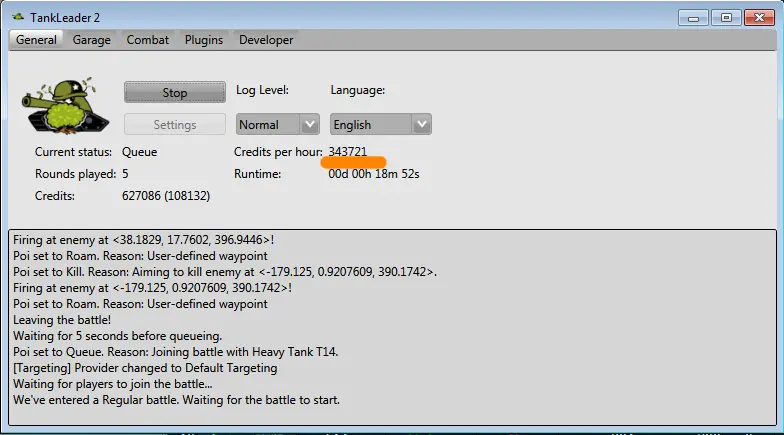Minimize the TankLeader 2 window
The width and height of the screenshot is (784, 435).
pos(693,18)
